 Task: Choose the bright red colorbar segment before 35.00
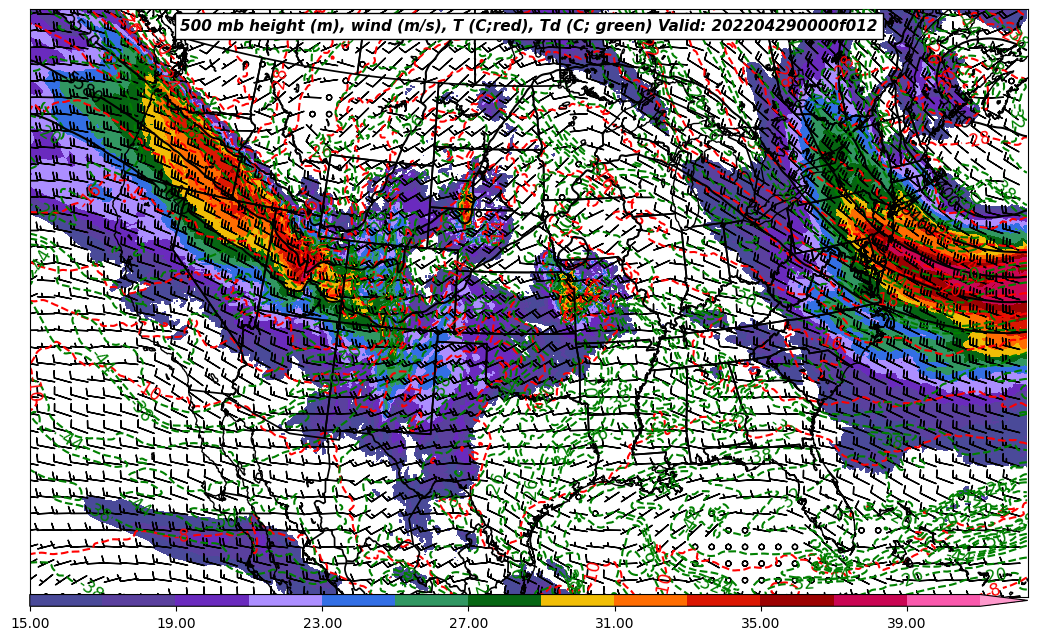point(723,600)
